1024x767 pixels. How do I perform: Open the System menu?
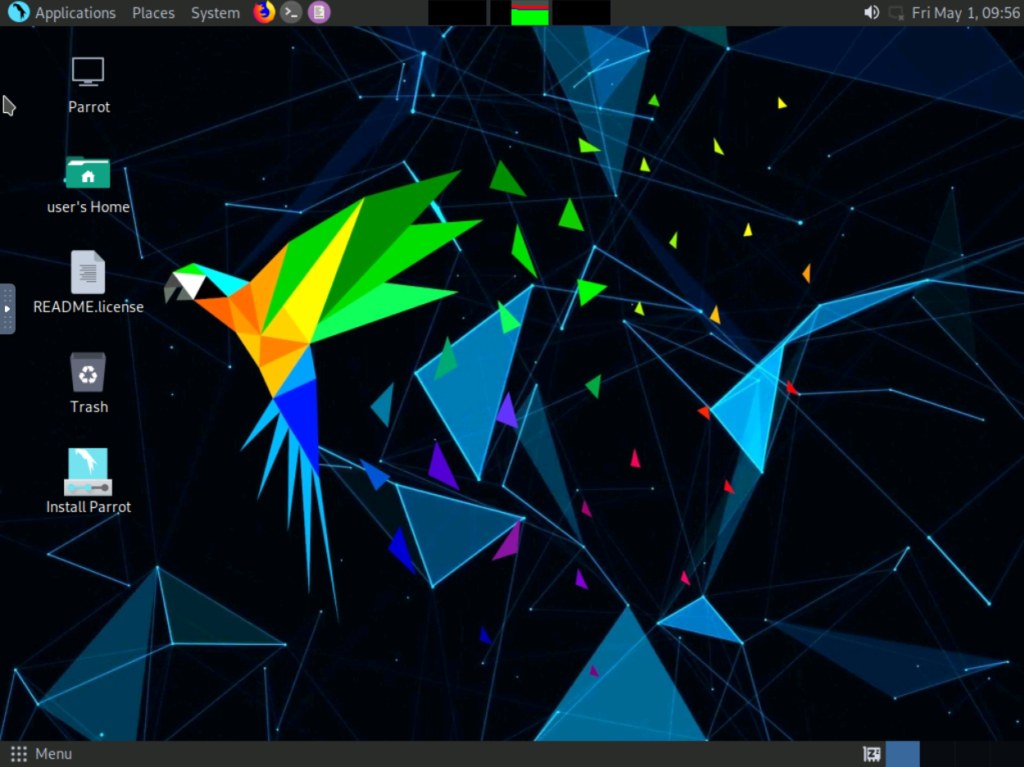click(215, 13)
